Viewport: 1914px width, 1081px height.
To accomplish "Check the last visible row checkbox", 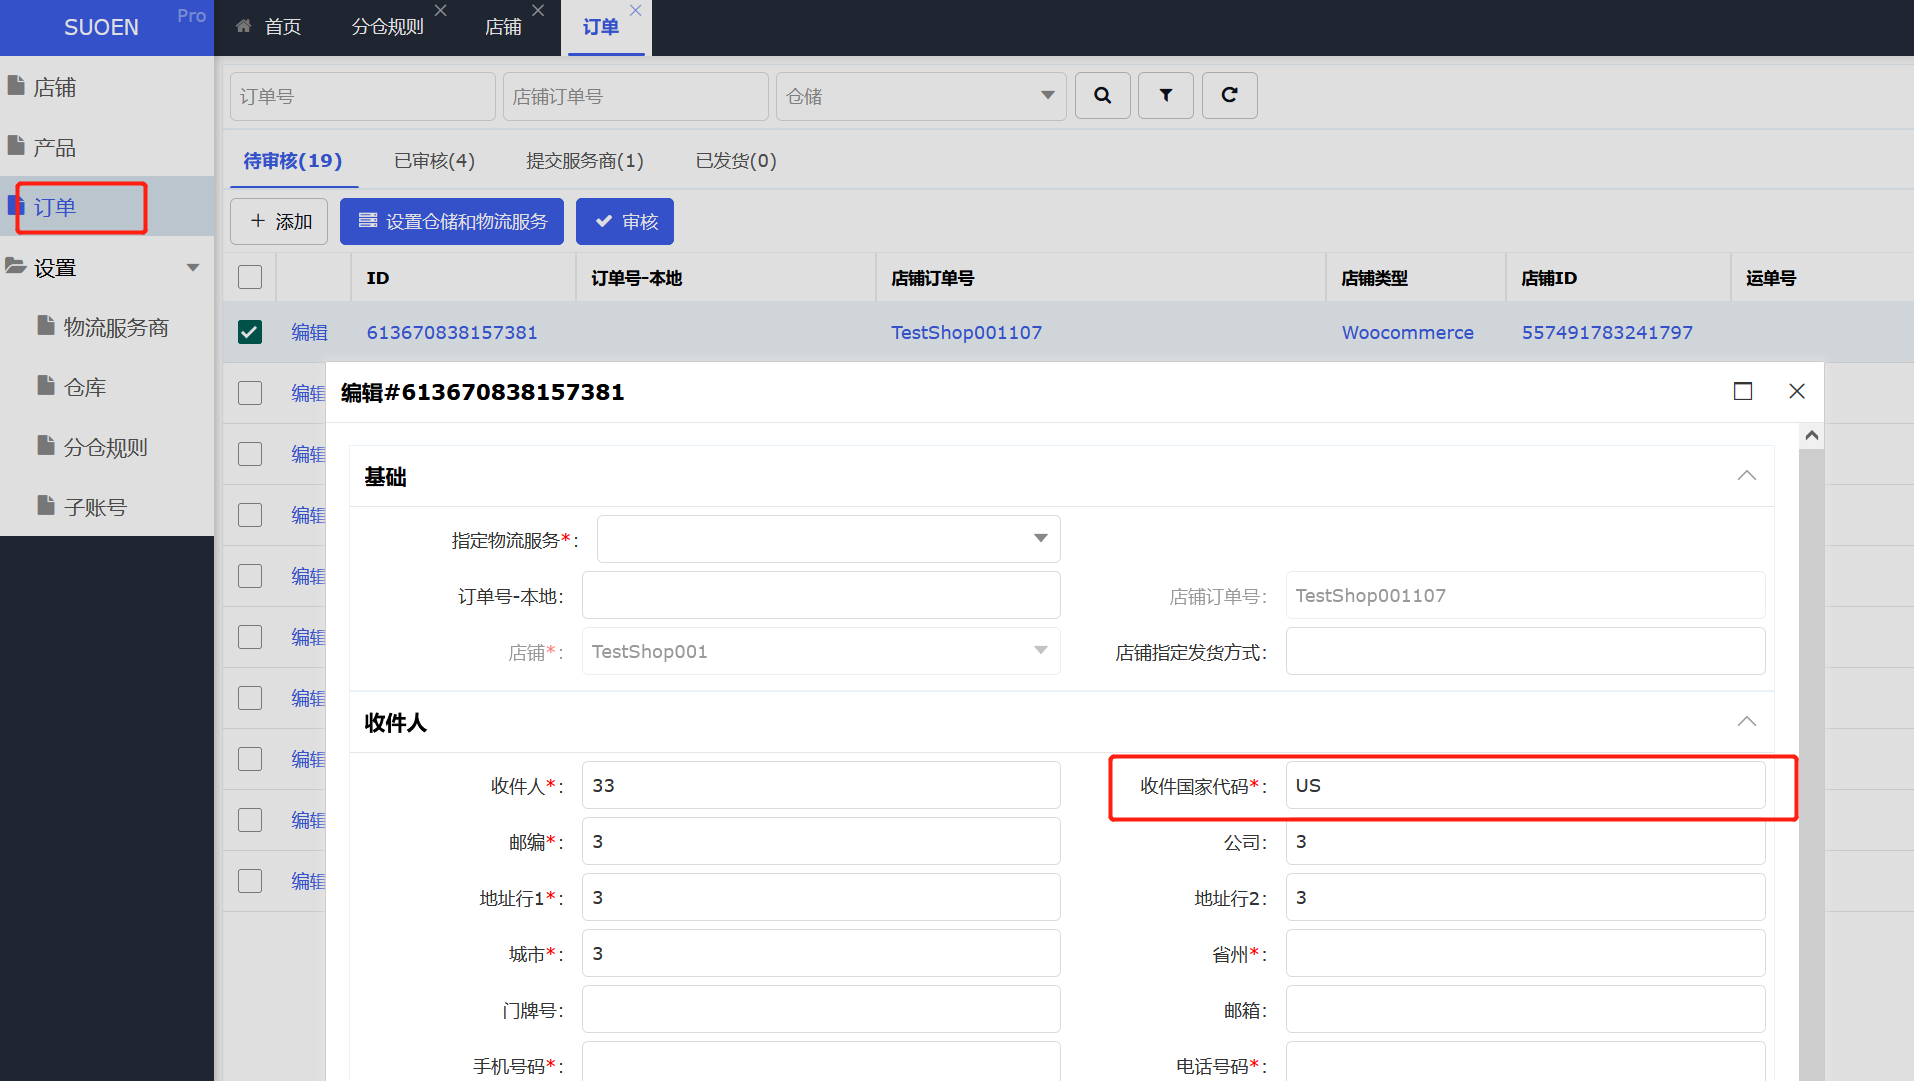I will pos(250,881).
